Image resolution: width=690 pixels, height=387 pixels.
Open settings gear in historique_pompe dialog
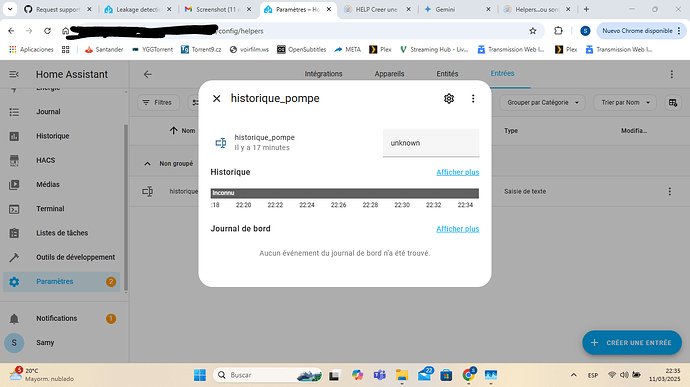pos(448,99)
